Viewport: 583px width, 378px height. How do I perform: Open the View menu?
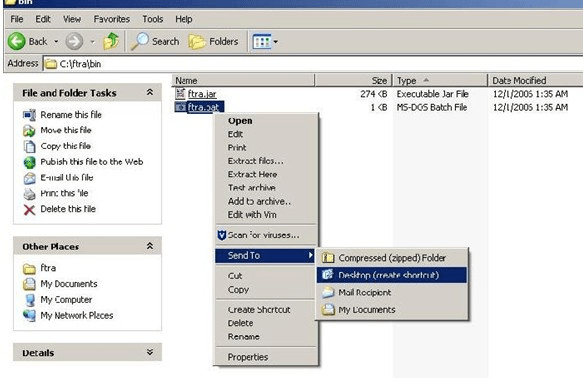[x=72, y=19]
